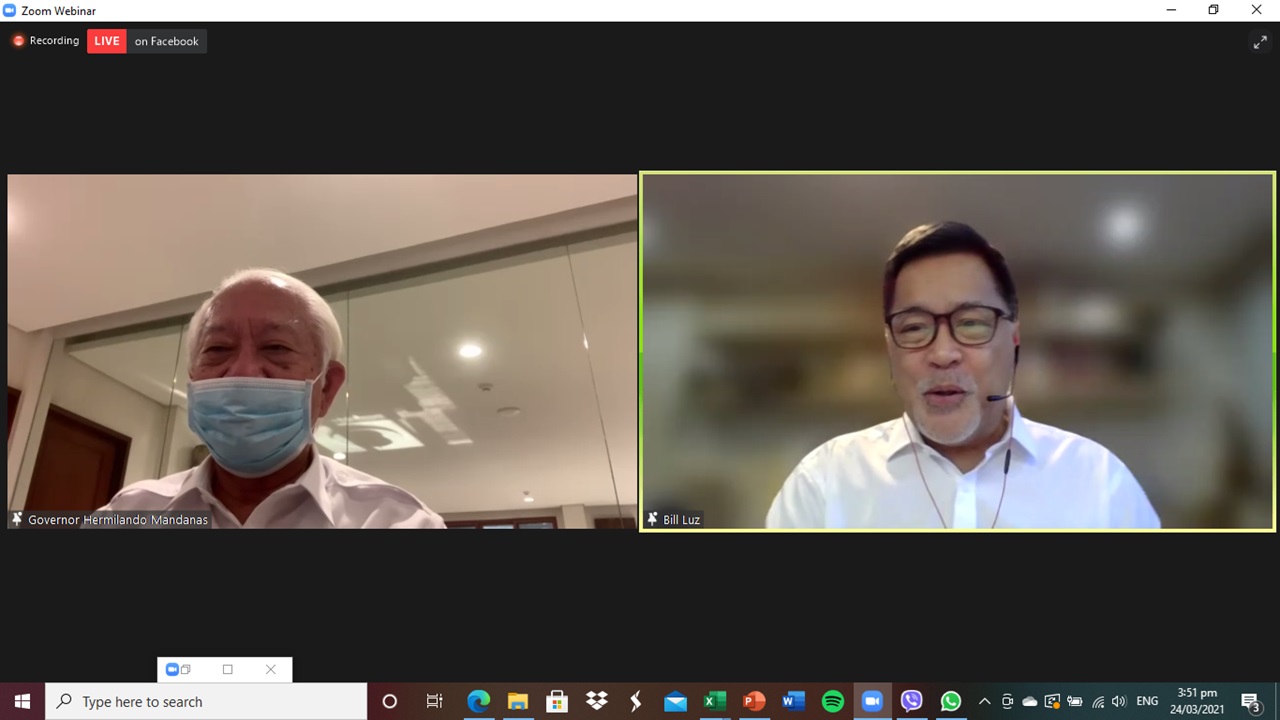Open the 'on Facebook' live stream label
This screenshot has height=720, width=1280.
click(167, 41)
